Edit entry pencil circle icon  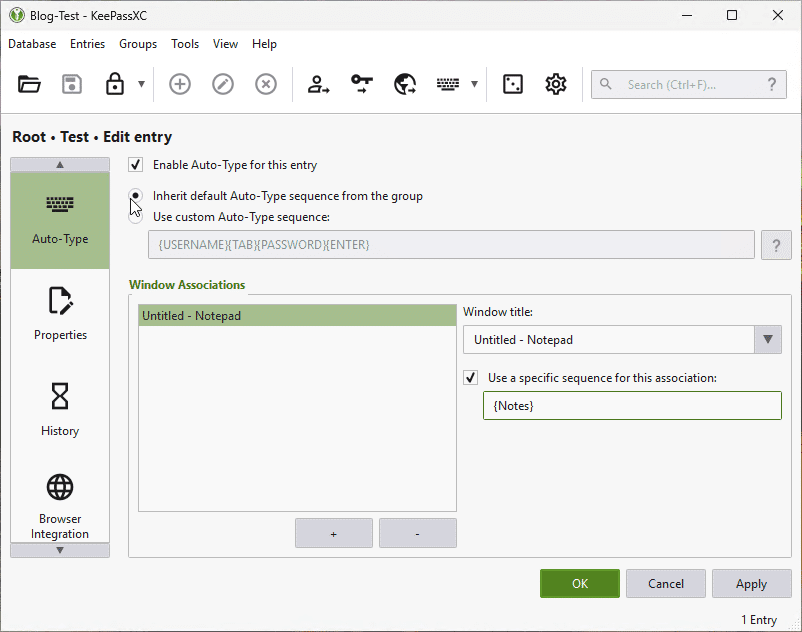(x=223, y=84)
